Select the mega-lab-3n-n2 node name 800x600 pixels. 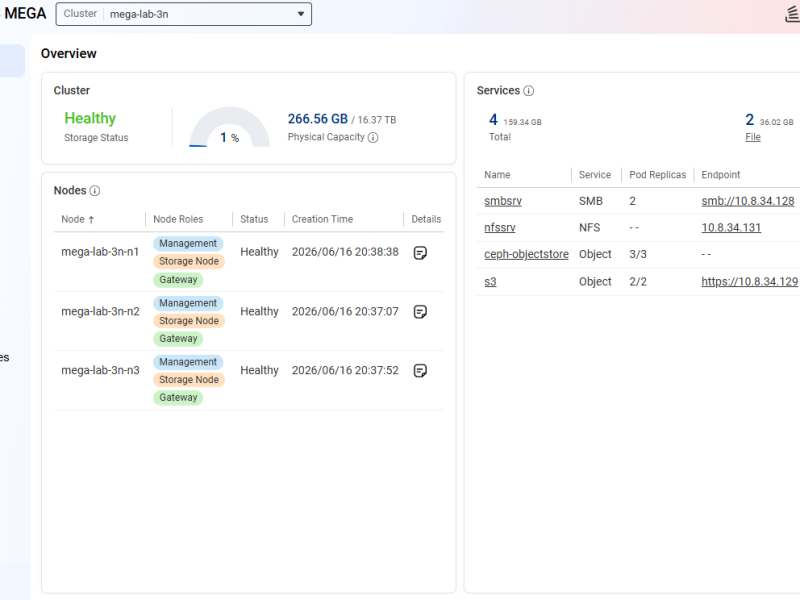[x=101, y=312]
